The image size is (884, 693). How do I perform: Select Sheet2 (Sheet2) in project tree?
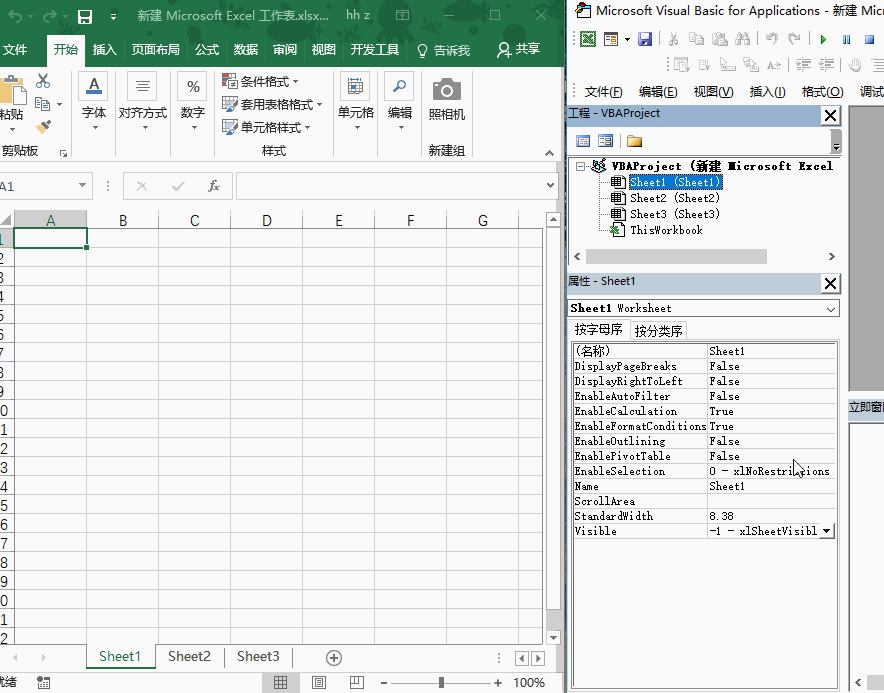click(675, 198)
